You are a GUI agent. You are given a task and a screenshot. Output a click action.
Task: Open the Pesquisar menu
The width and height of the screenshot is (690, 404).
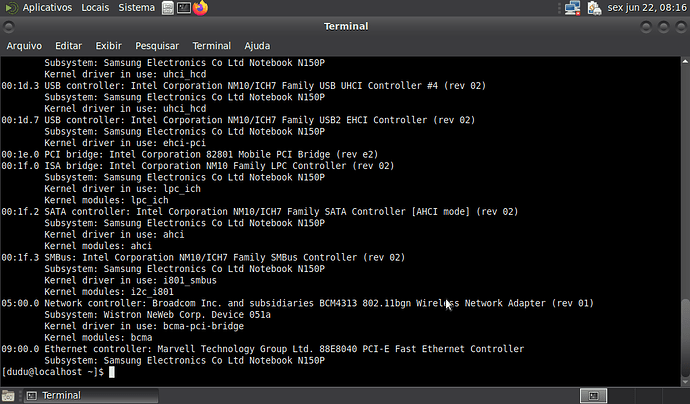(x=157, y=46)
